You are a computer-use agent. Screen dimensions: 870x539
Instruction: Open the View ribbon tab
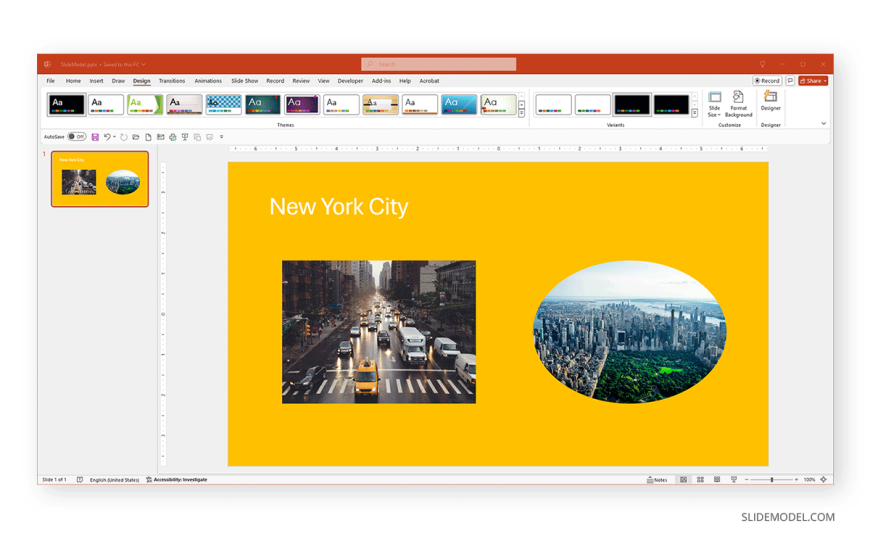(323, 81)
